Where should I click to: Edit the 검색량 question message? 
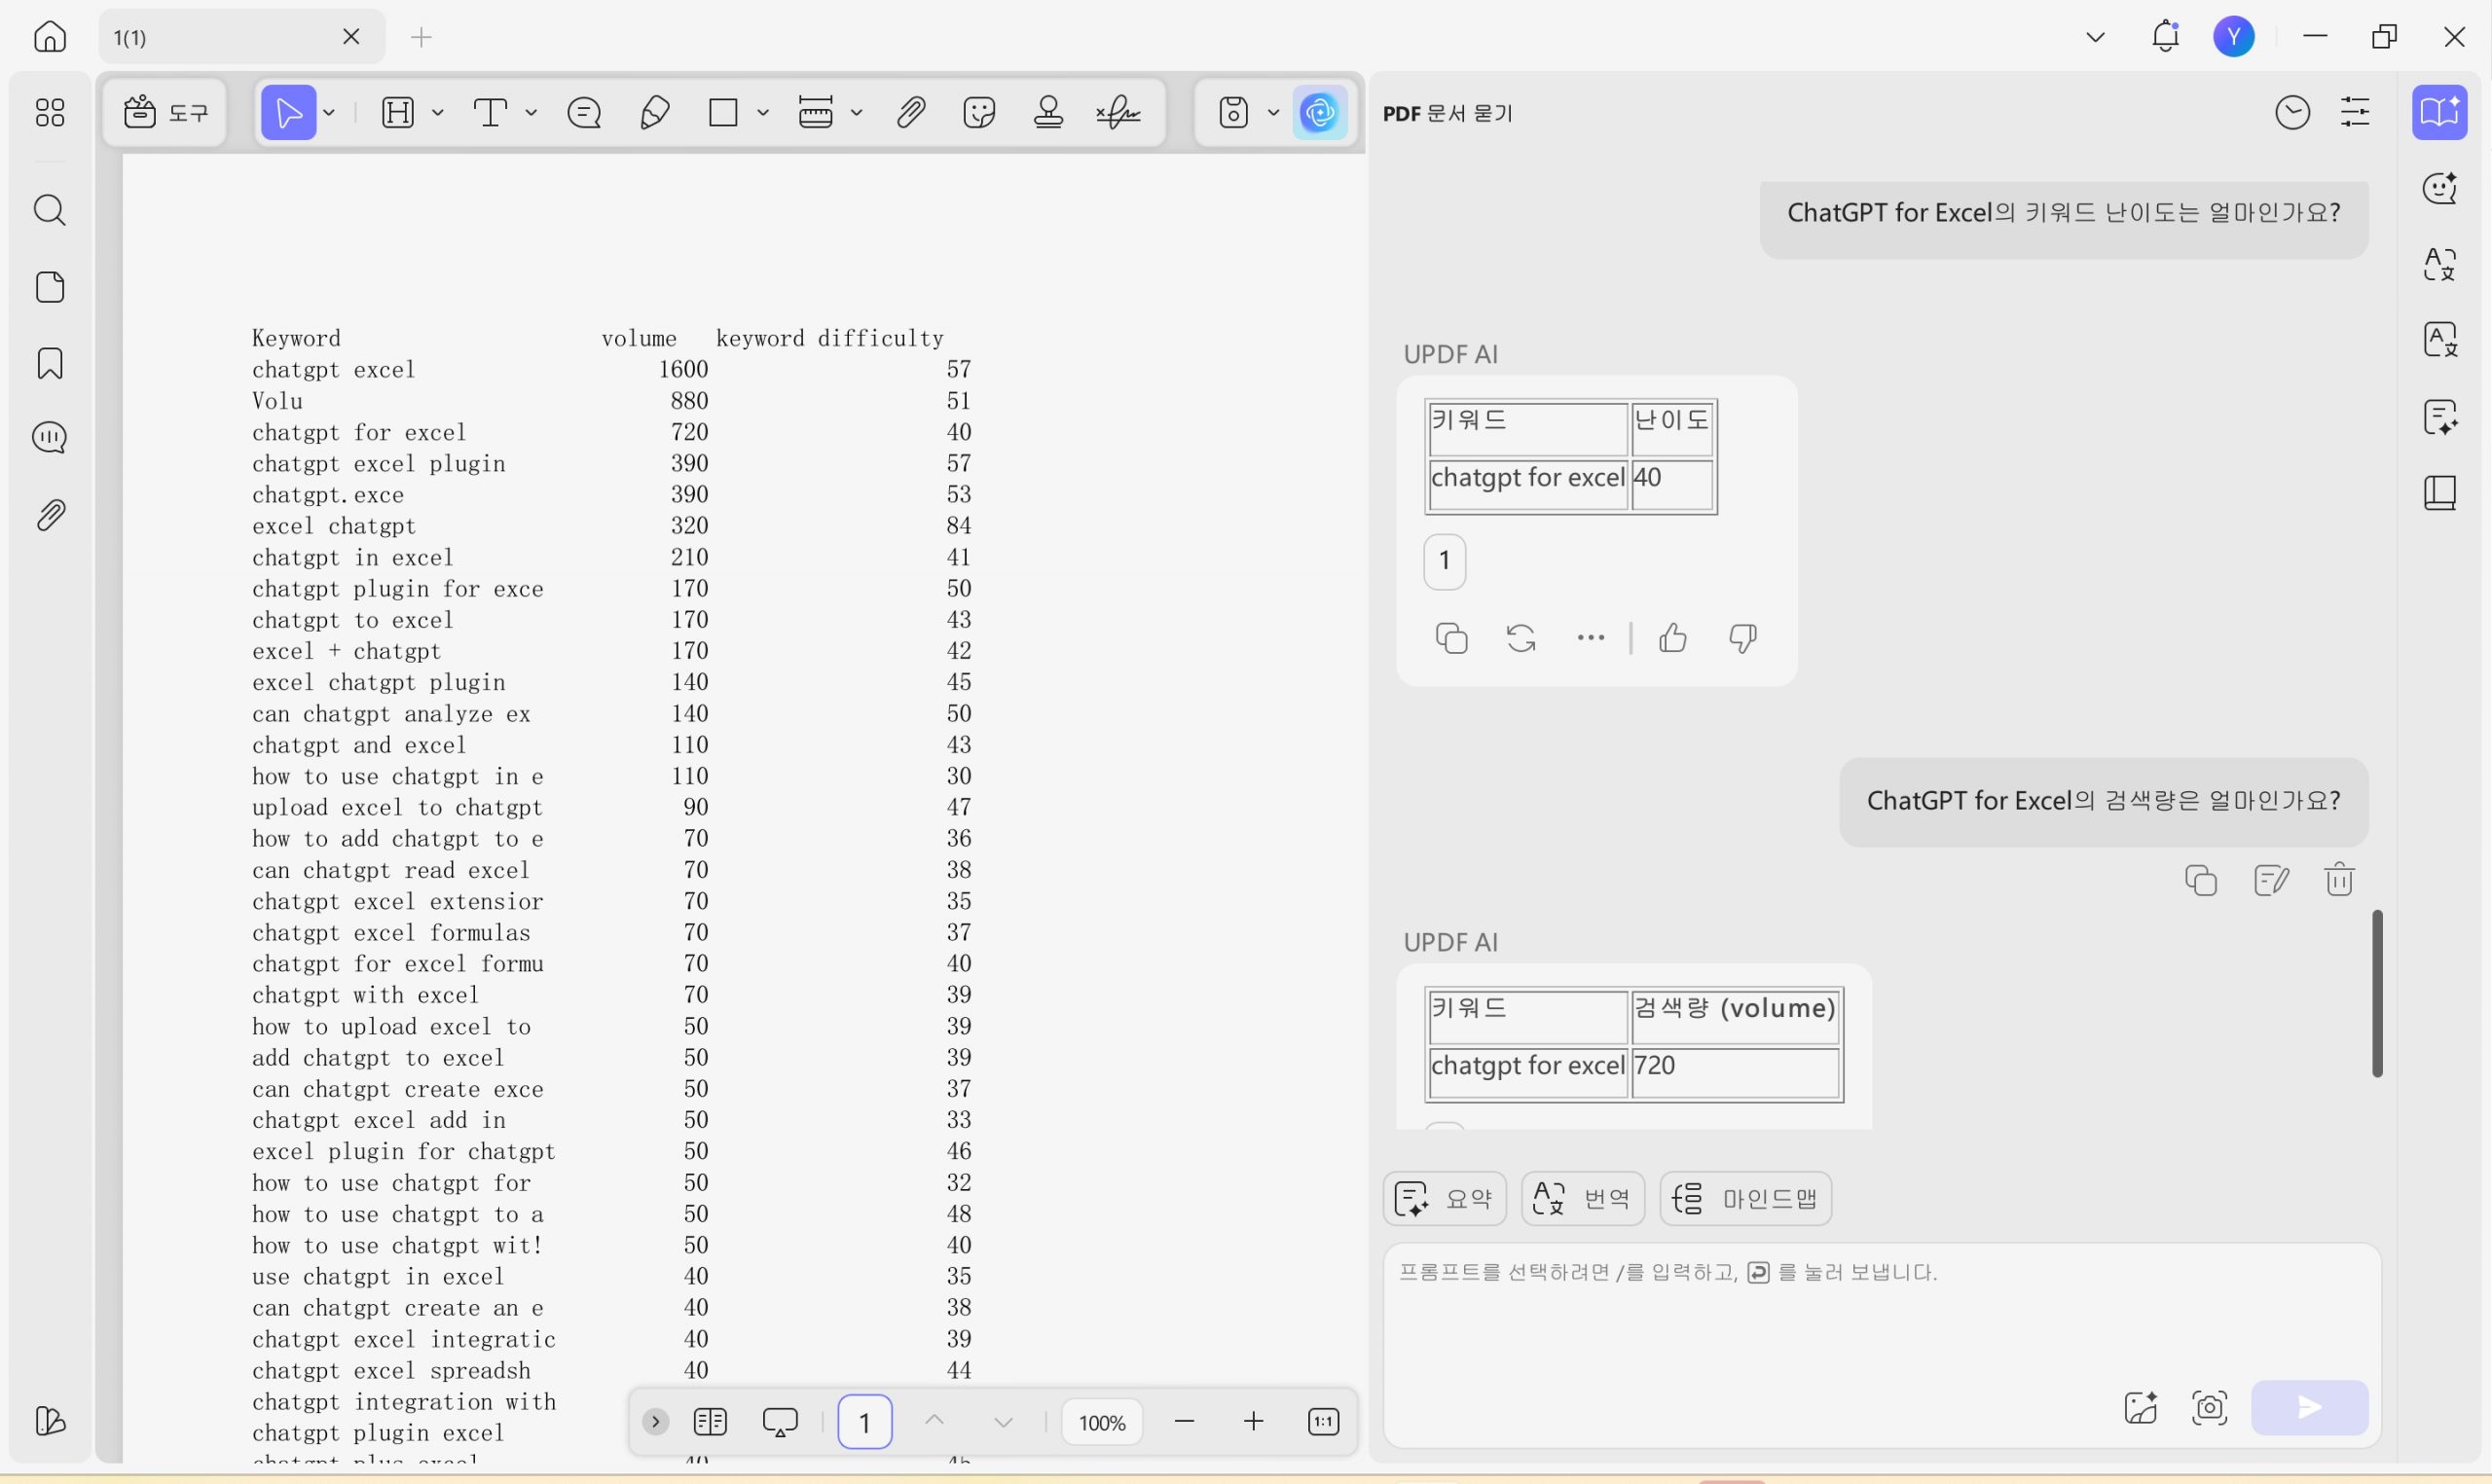tap(2270, 880)
